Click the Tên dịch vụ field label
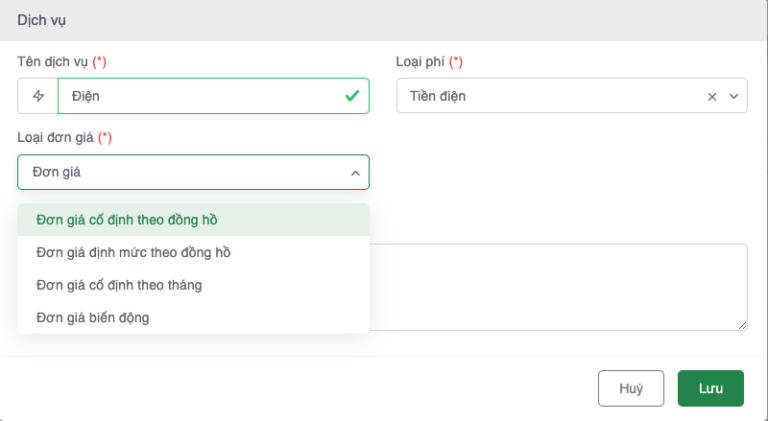Screen dimensions: 768x421 pos(53,62)
